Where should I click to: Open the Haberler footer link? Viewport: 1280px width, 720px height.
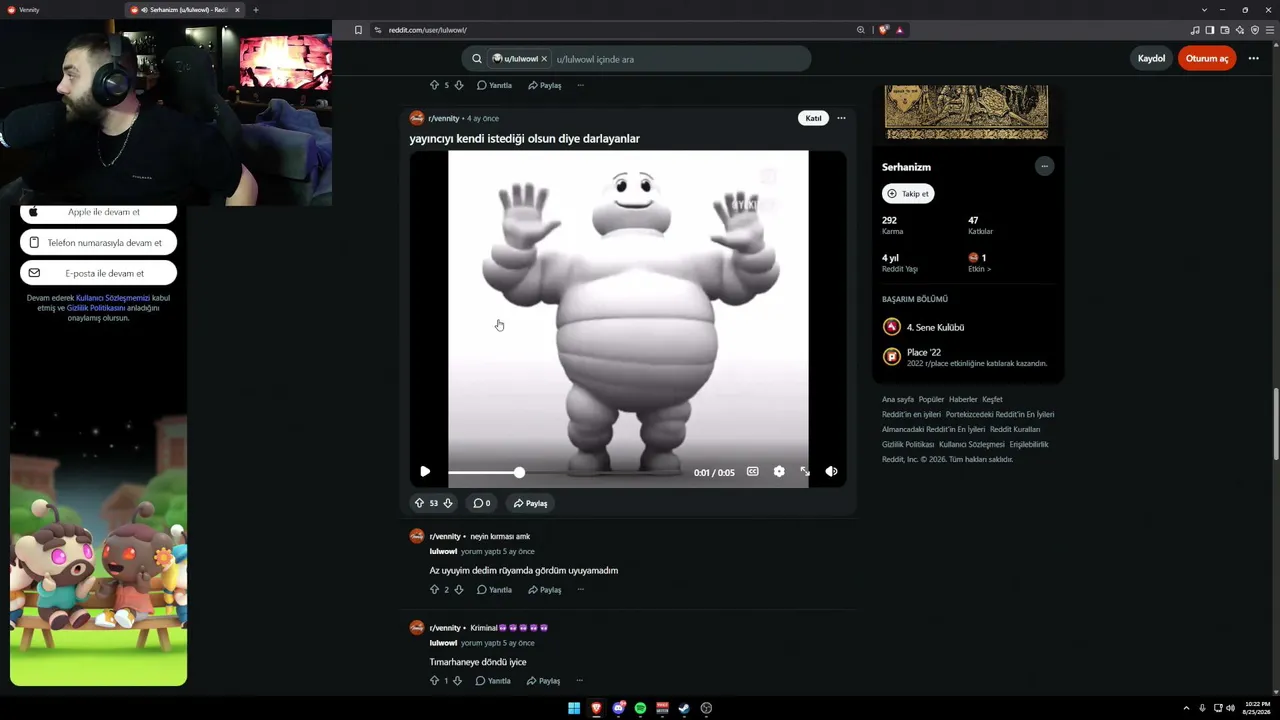(x=963, y=399)
